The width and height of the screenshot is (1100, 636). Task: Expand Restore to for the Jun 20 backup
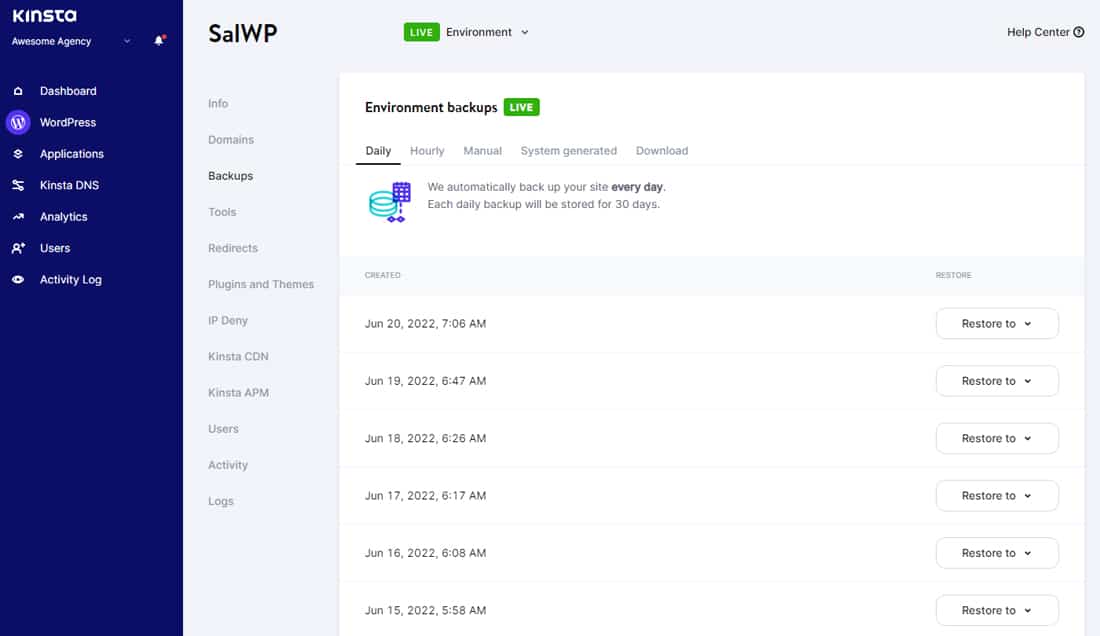click(997, 323)
